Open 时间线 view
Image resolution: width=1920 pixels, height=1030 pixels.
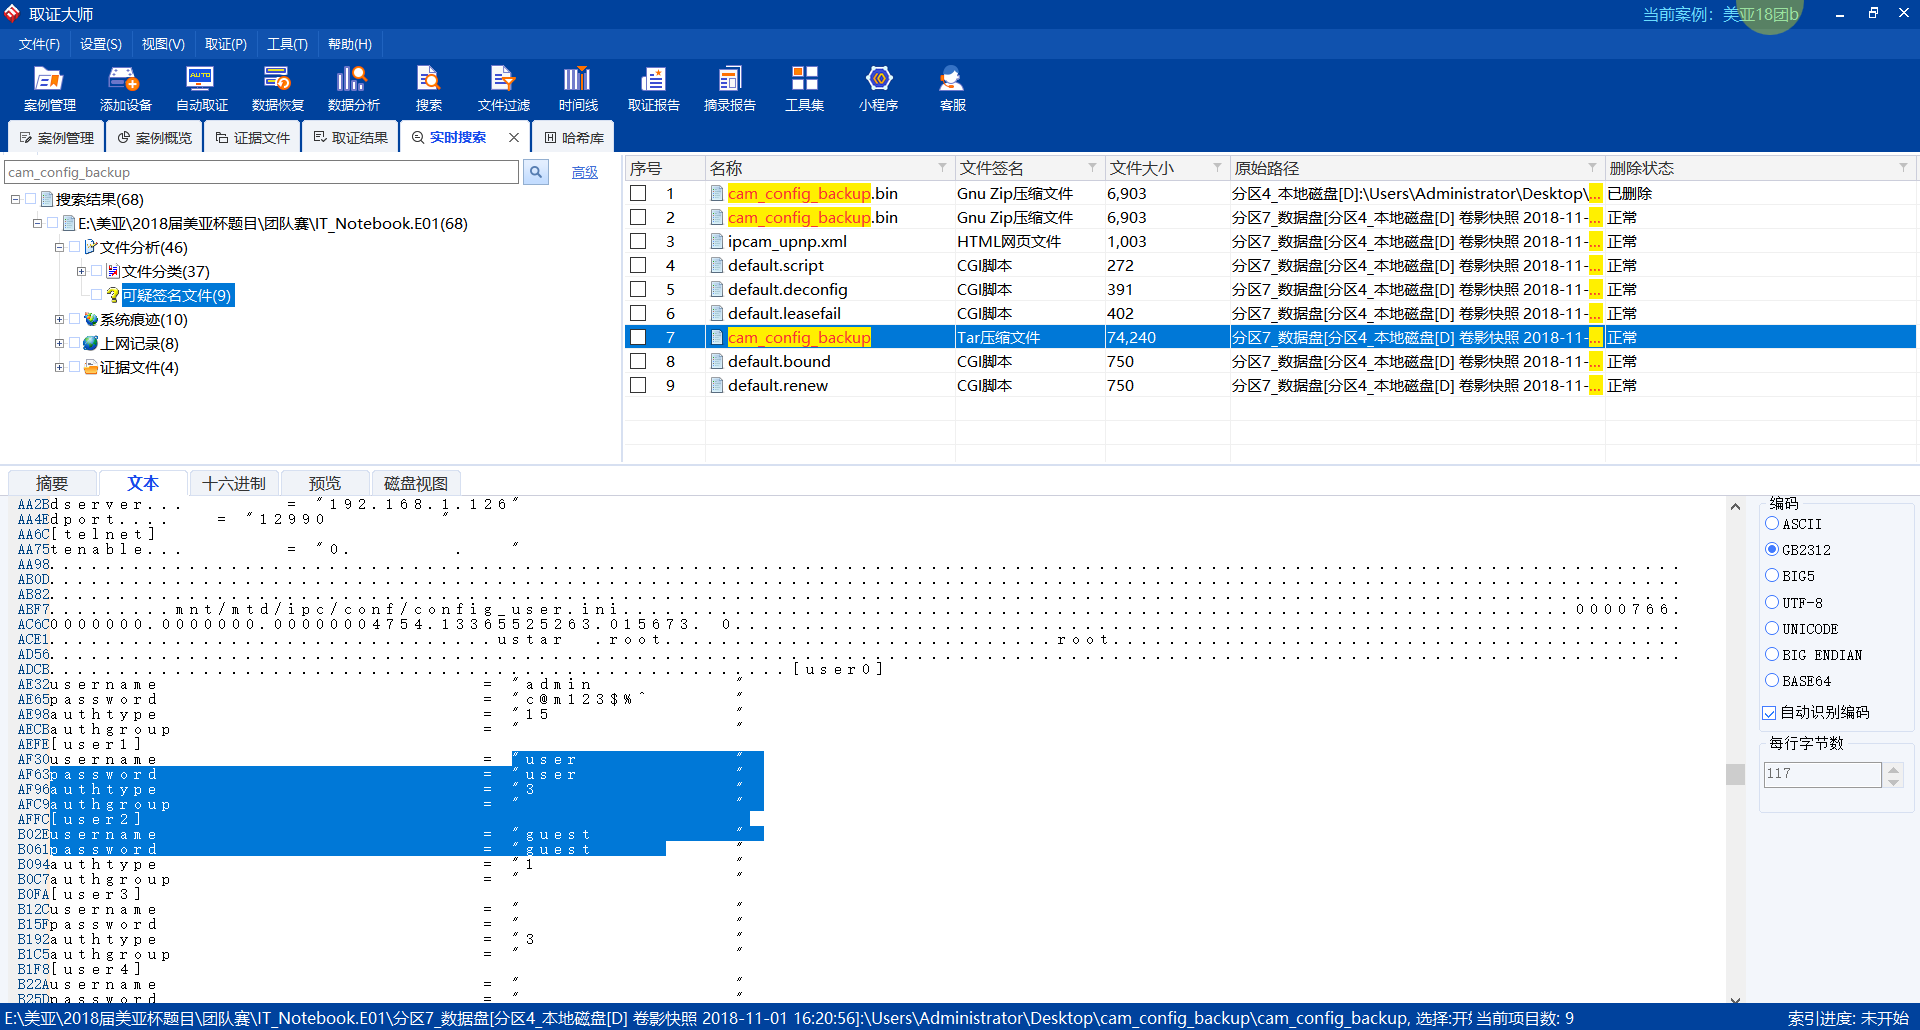point(578,89)
